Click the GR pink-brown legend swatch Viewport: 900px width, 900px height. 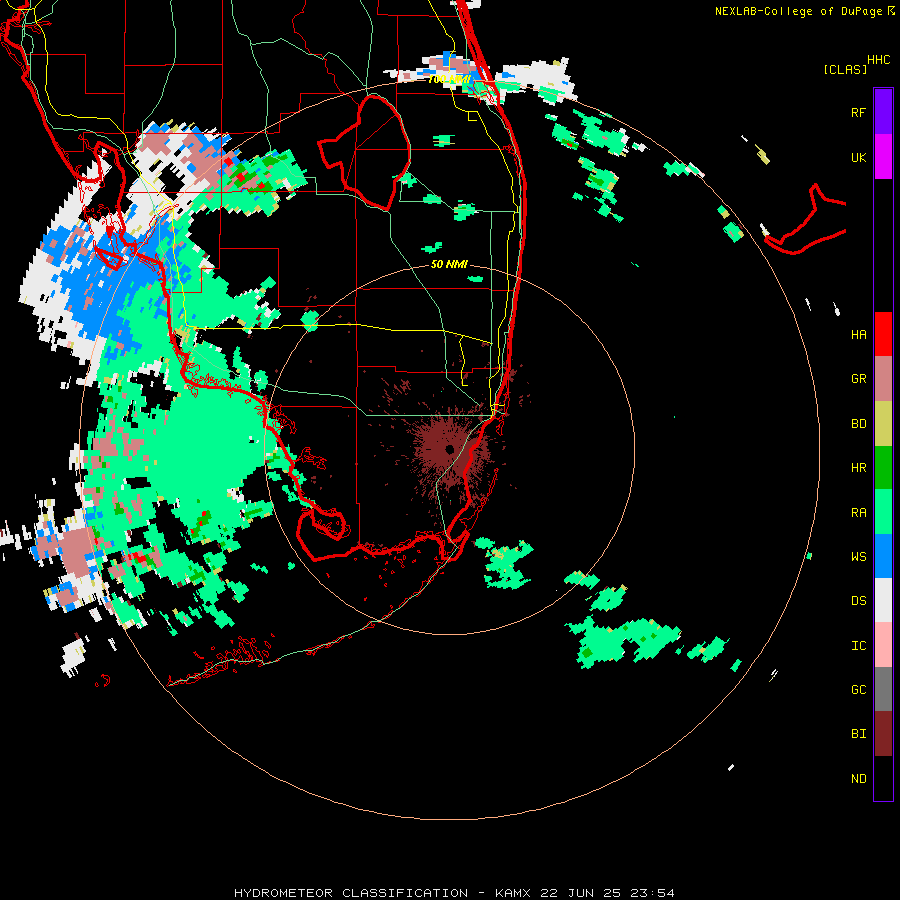883,379
